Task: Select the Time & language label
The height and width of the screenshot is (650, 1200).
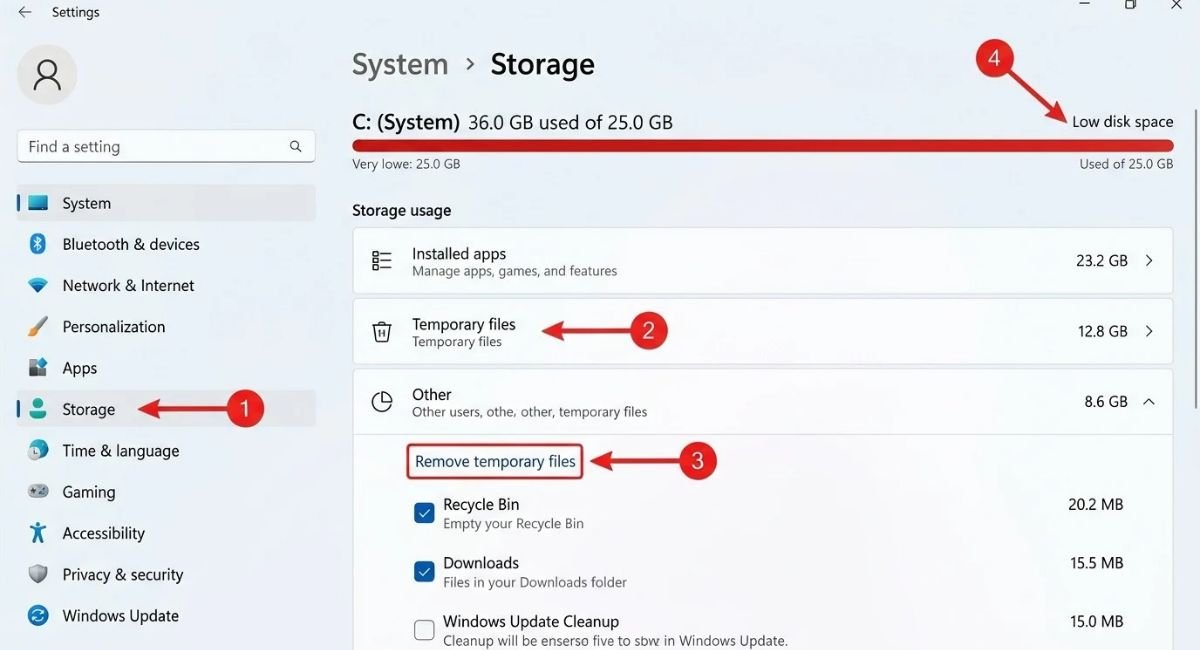Action: [121, 450]
